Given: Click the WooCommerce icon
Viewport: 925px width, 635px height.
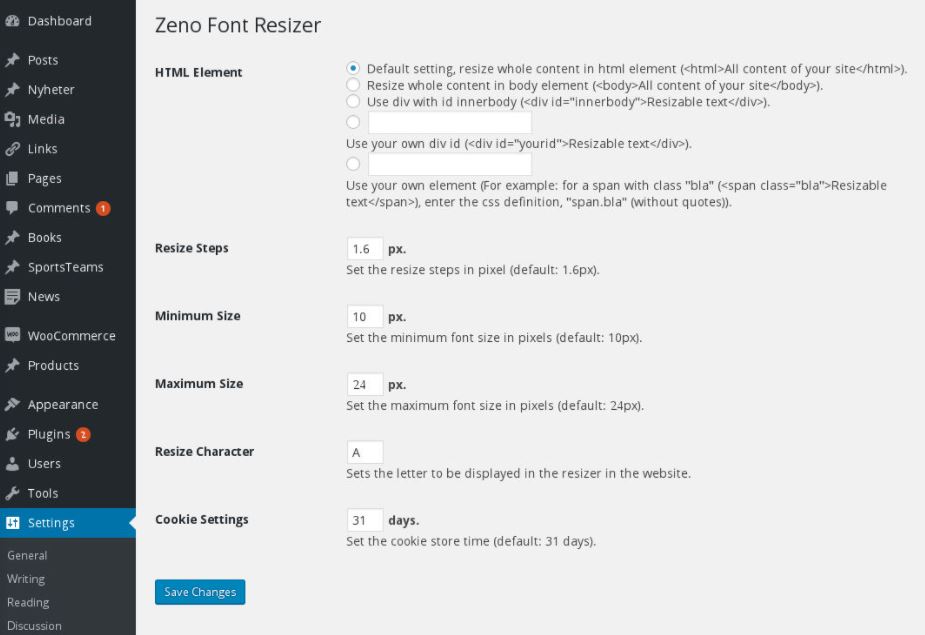Looking at the screenshot, I should click(12, 336).
